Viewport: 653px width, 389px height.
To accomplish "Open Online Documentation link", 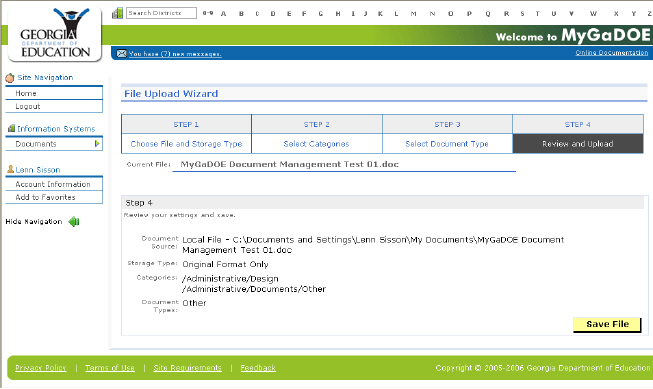I will (x=612, y=52).
